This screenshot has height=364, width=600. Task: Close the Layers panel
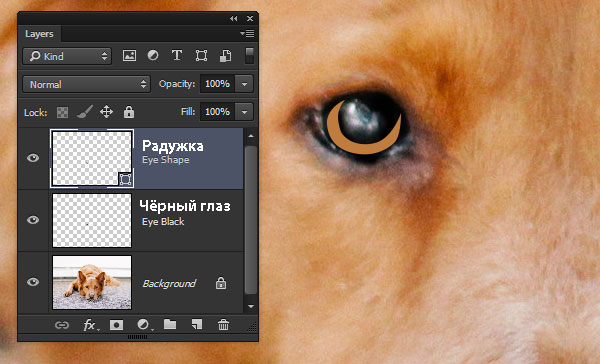250,18
